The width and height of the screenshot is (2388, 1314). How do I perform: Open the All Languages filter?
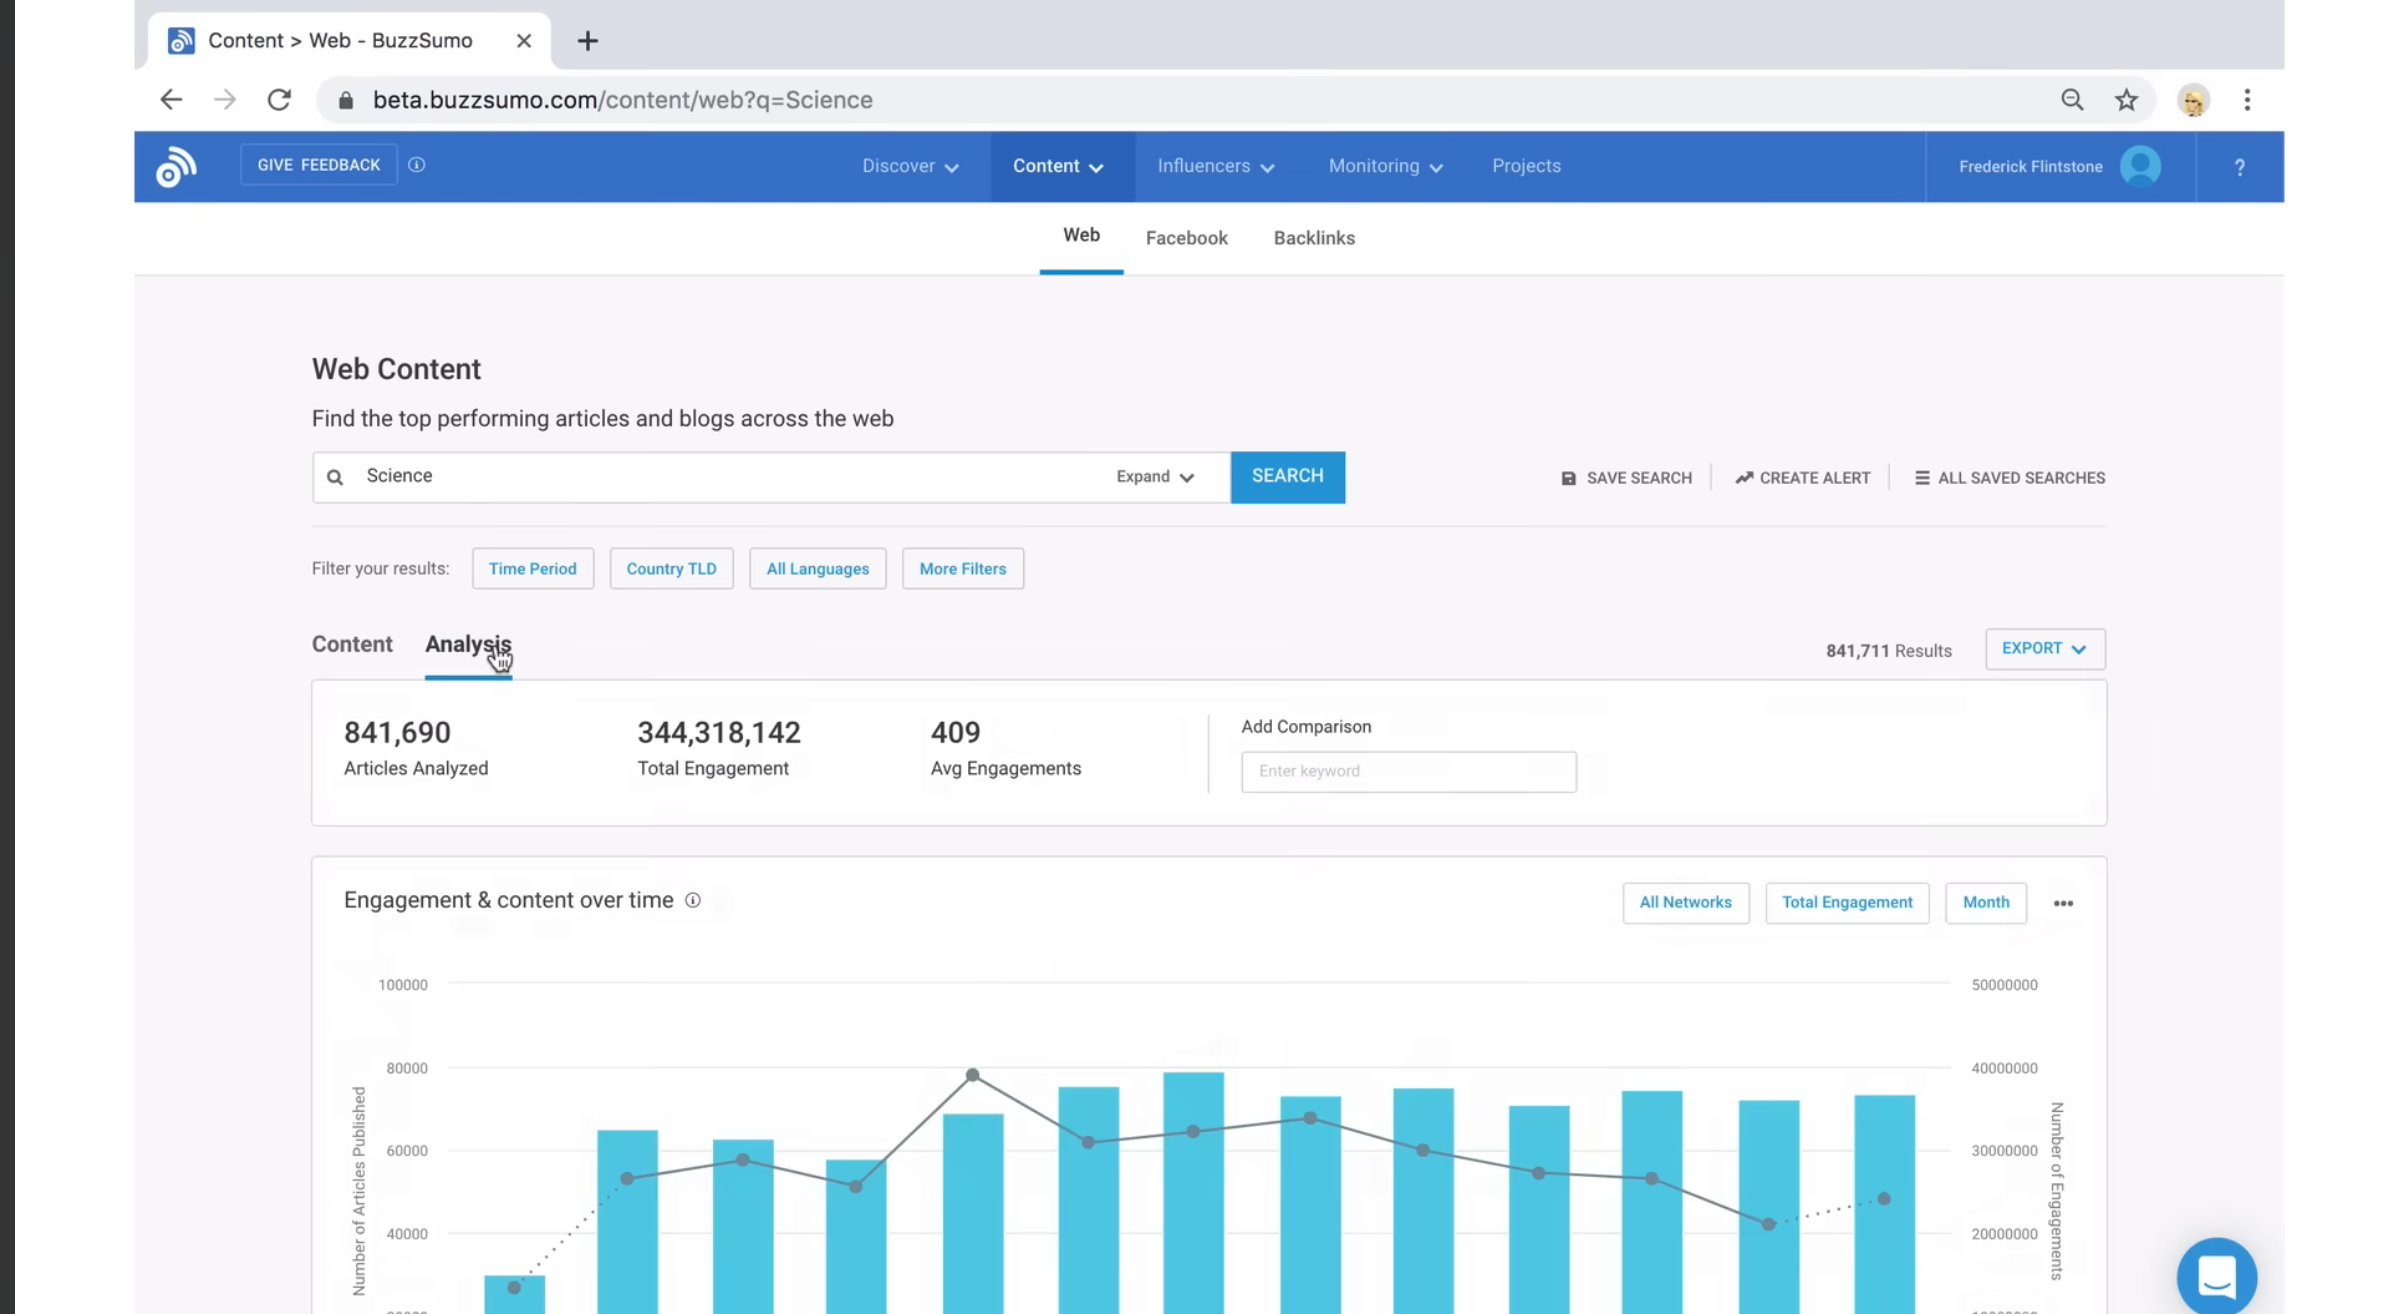pyautogui.click(x=817, y=568)
